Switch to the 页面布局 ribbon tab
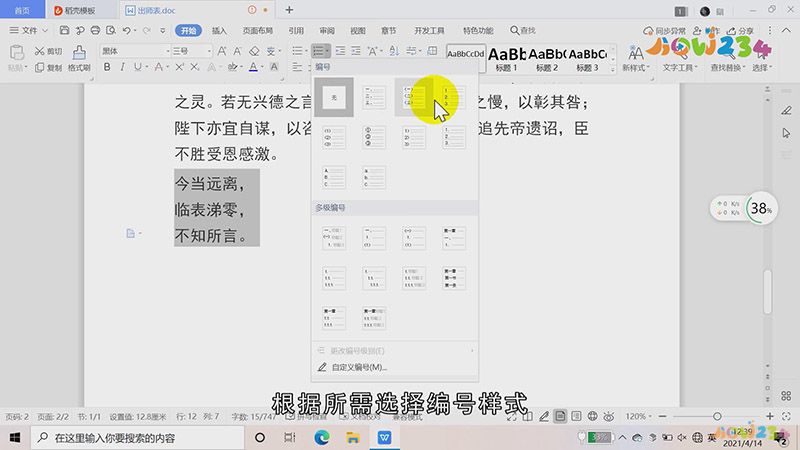The width and height of the screenshot is (800, 450). click(258, 31)
